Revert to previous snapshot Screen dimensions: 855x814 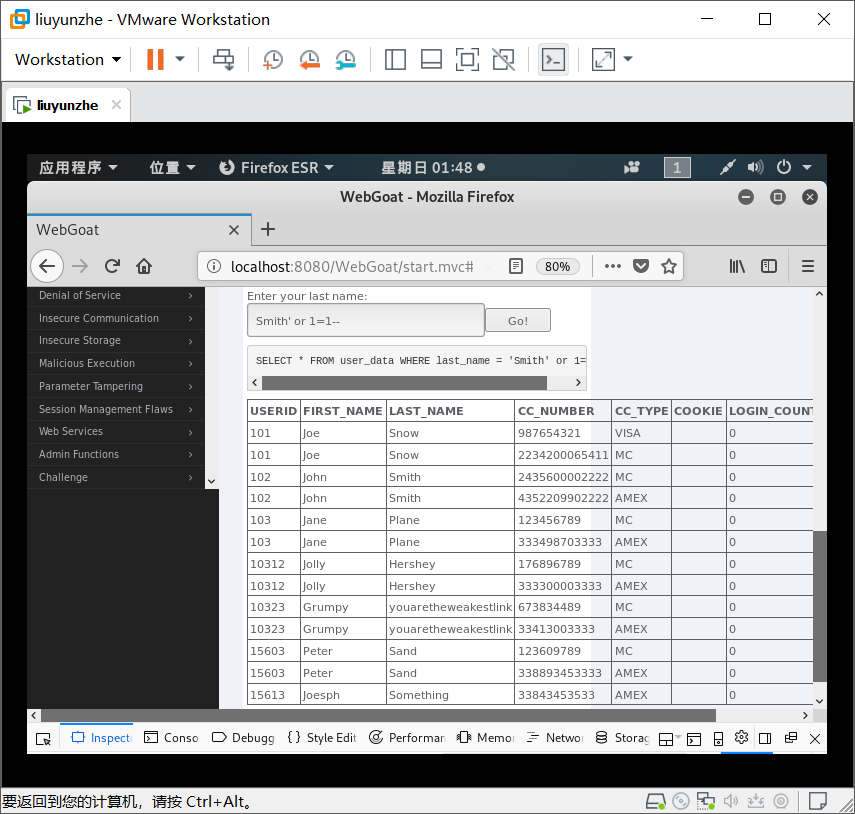309,59
